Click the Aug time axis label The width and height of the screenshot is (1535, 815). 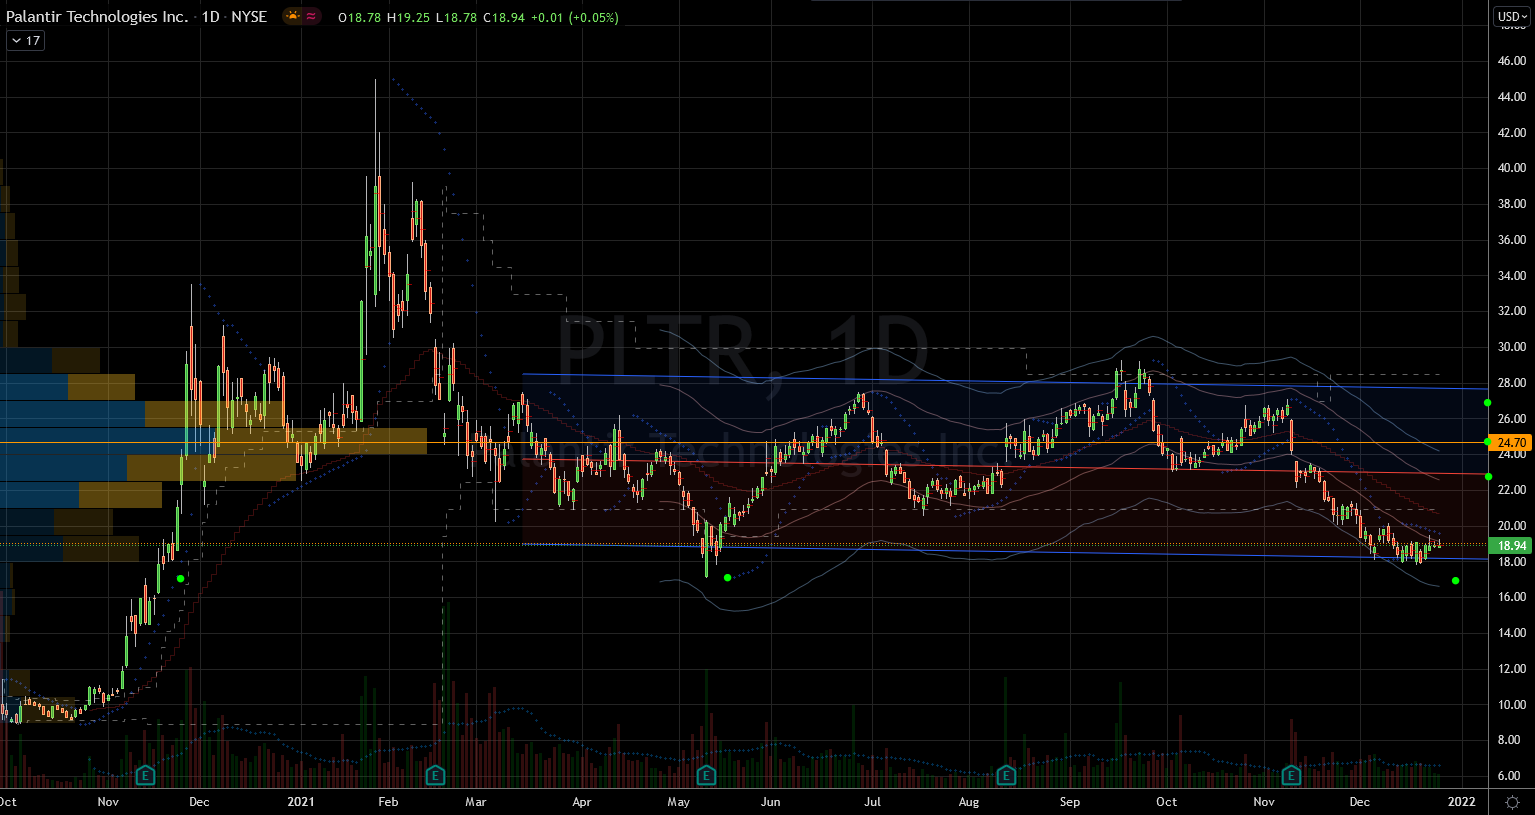click(x=969, y=802)
